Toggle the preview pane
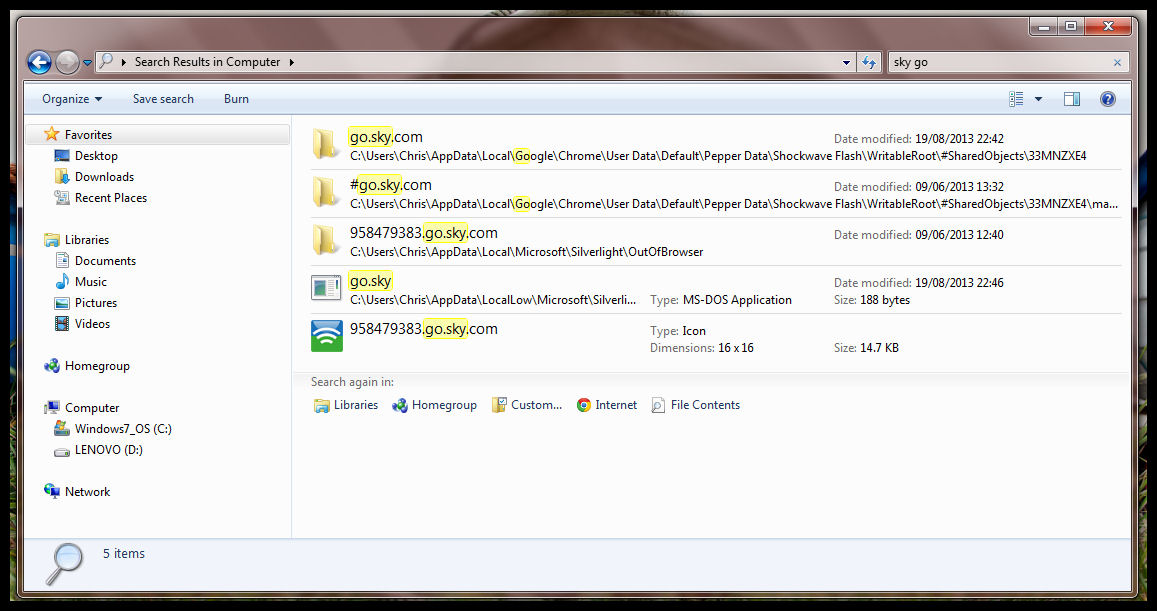This screenshot has width=1157, height=611. [x=1072, y=99]
